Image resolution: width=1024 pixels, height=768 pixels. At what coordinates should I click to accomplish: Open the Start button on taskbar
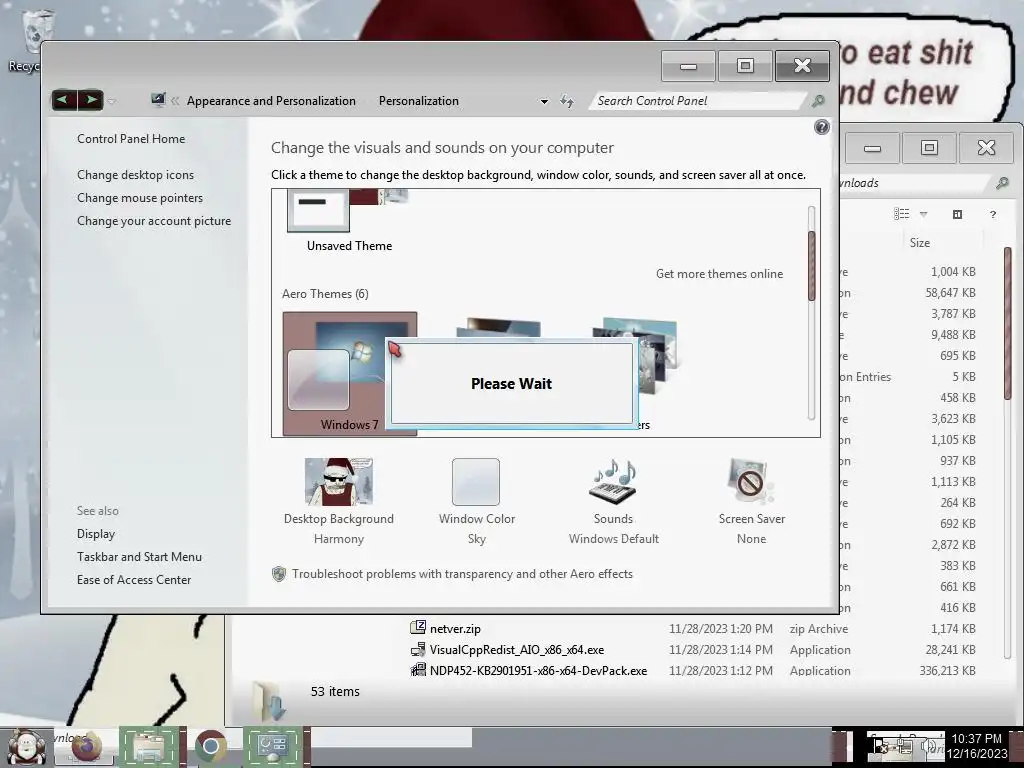[x=26, y=747]
